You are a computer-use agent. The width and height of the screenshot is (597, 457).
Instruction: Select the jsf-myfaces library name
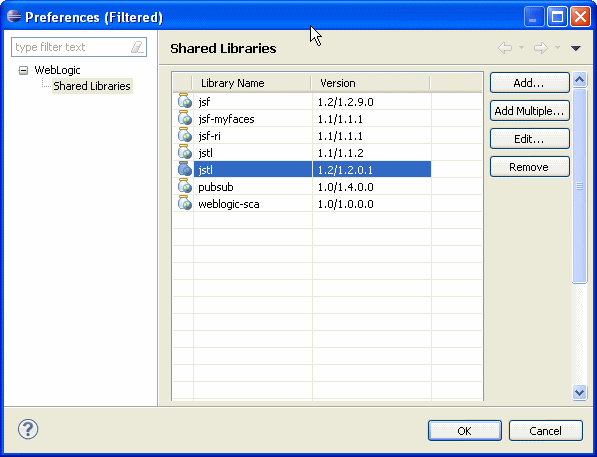[x=226, y=119]
